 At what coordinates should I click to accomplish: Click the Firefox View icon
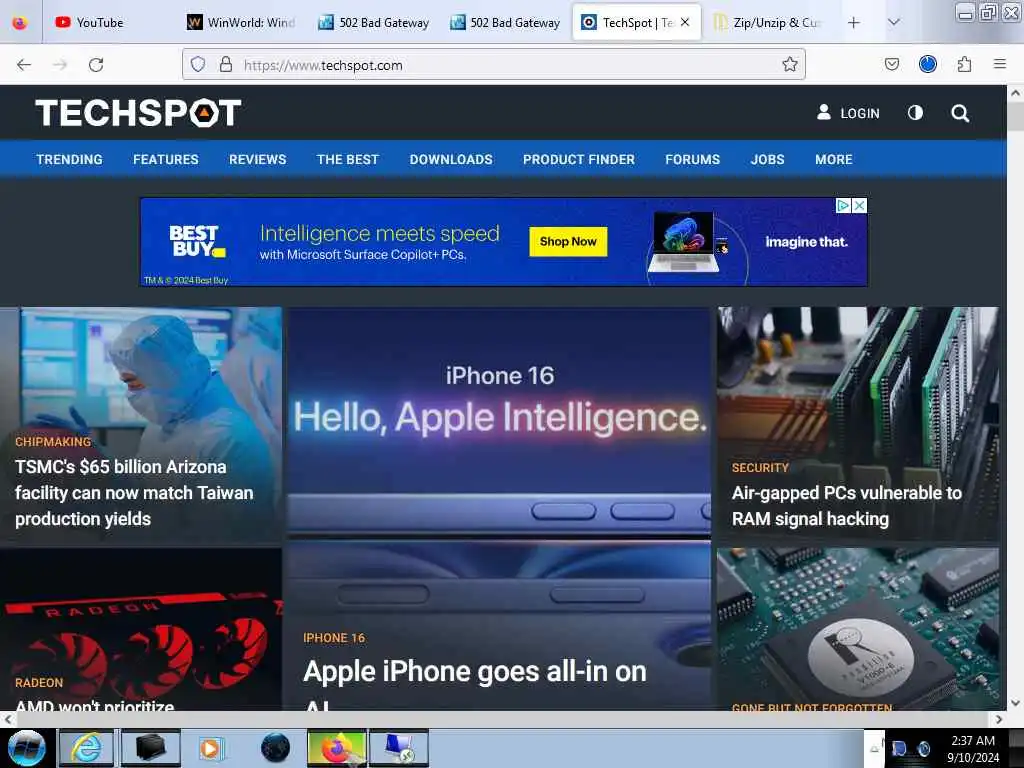coord(20,23)
